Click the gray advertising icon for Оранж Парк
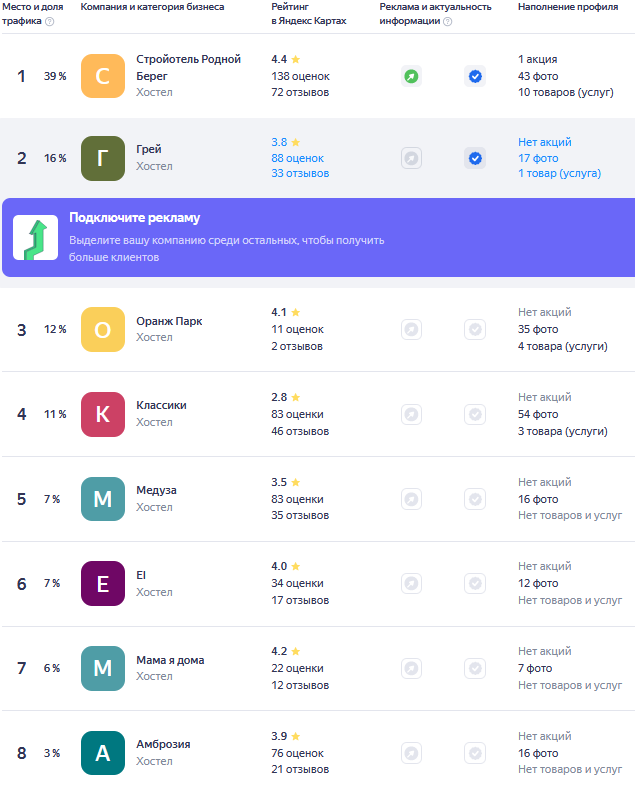The height and width of the screenshot is (795, 635). (x=411, y=330)
